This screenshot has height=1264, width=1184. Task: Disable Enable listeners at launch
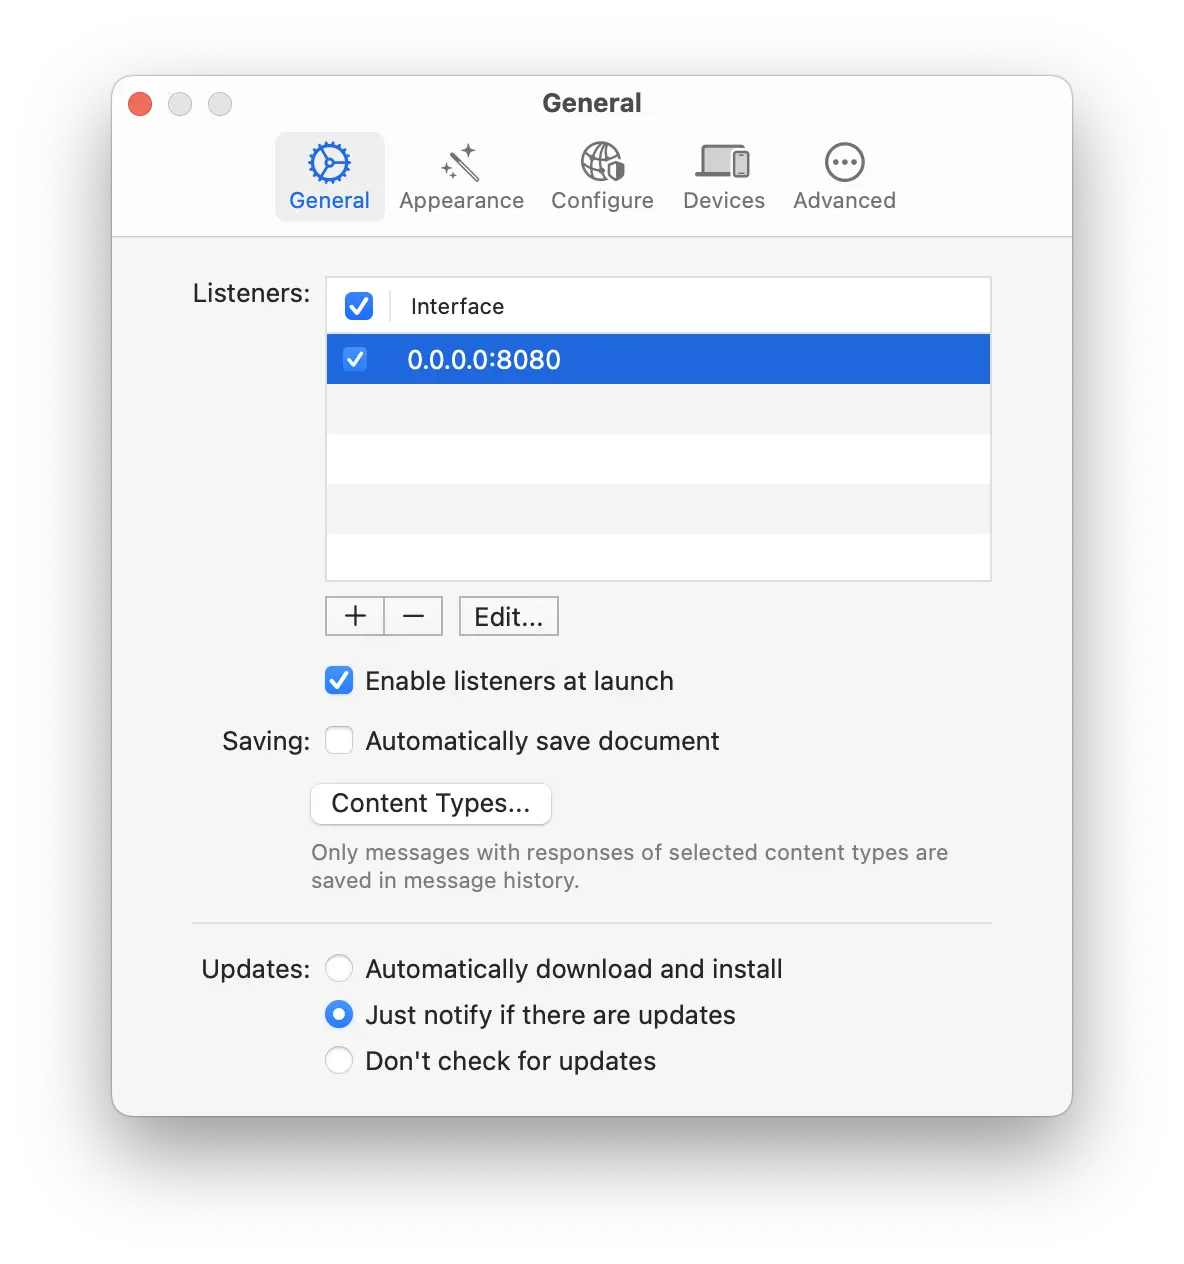339,681
